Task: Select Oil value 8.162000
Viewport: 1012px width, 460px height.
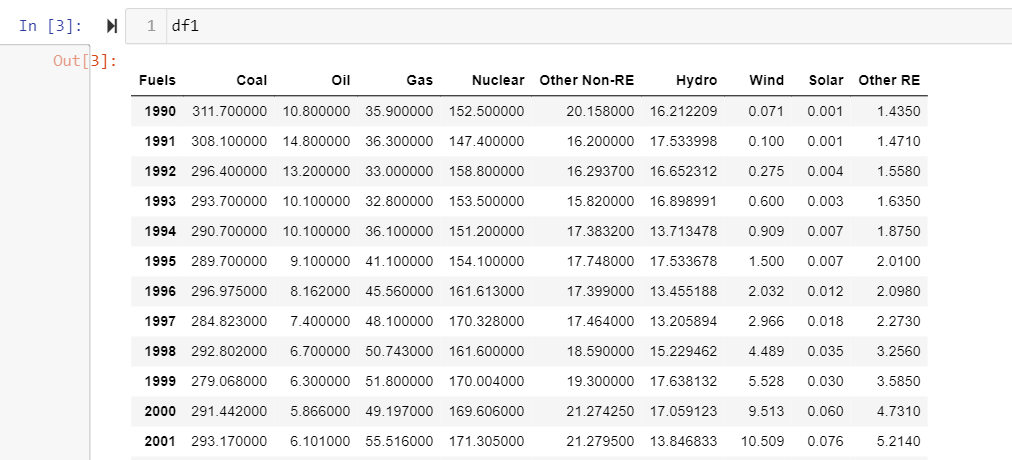Action: [x=320, y=291]
